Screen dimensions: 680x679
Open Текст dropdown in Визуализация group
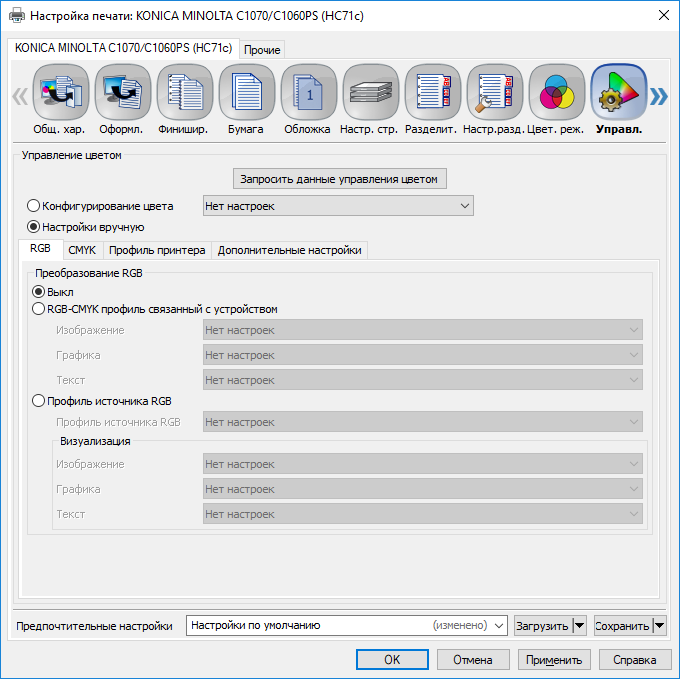pyautogui.click(x=423, y=514)
